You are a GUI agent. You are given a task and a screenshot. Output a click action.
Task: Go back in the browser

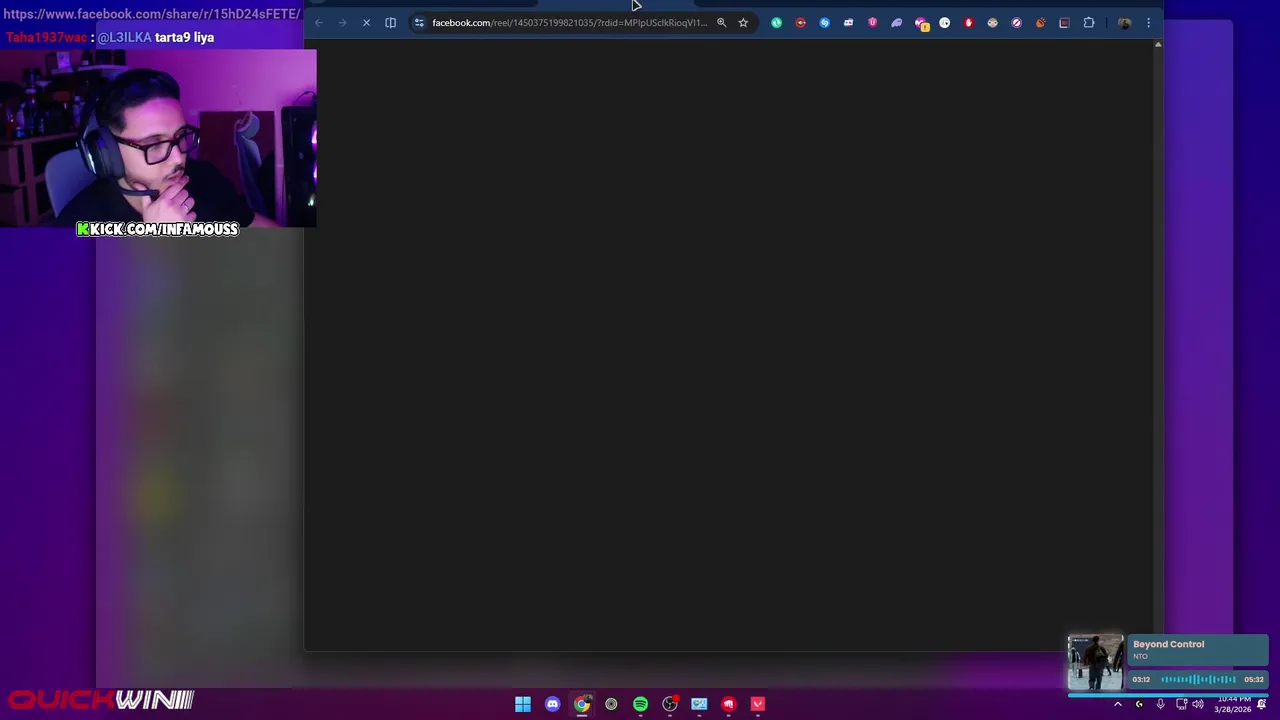(318, 22)
